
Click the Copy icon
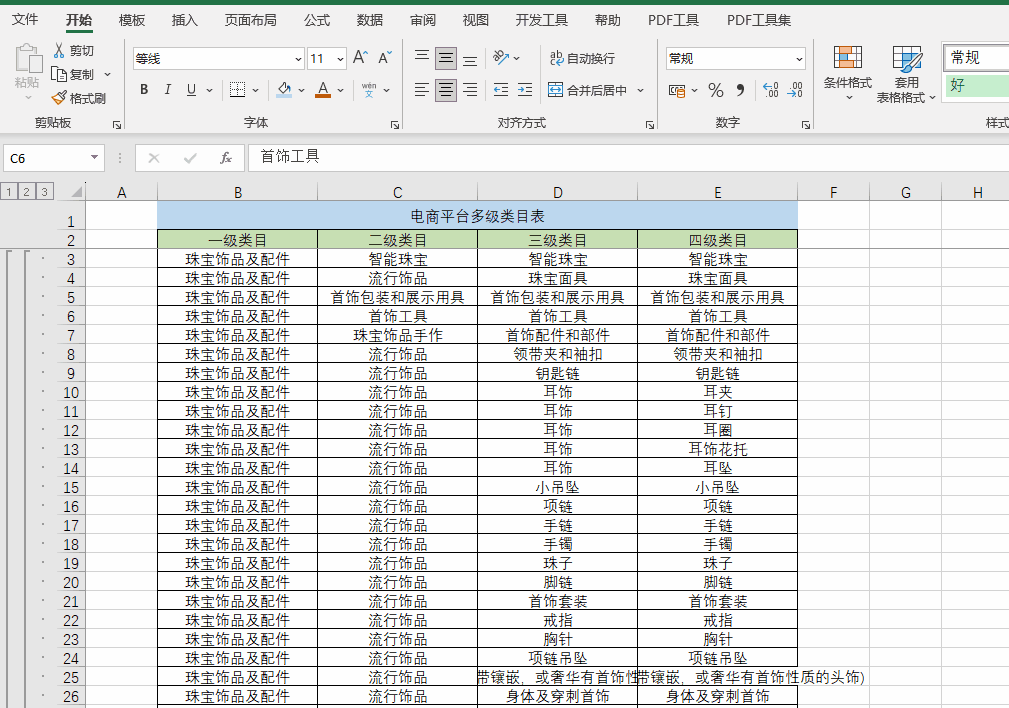pos(59,75)
